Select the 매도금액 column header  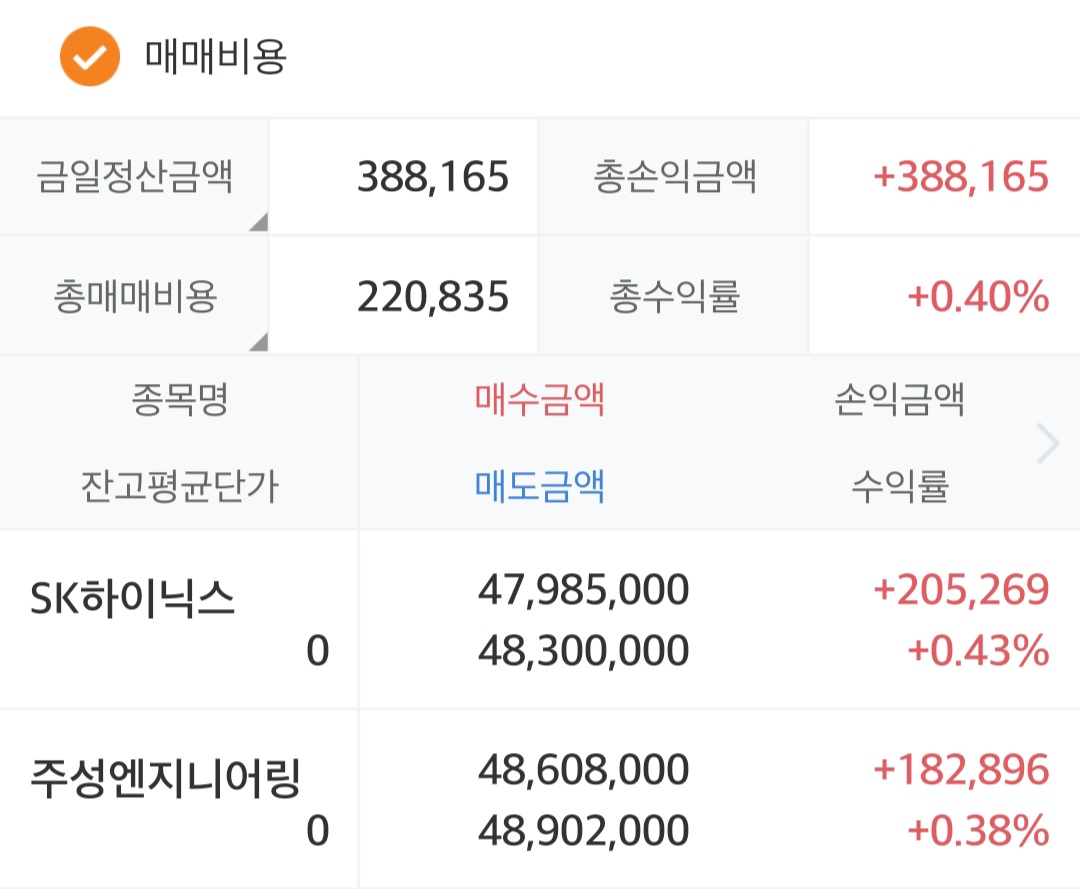(x=539, y=486)
